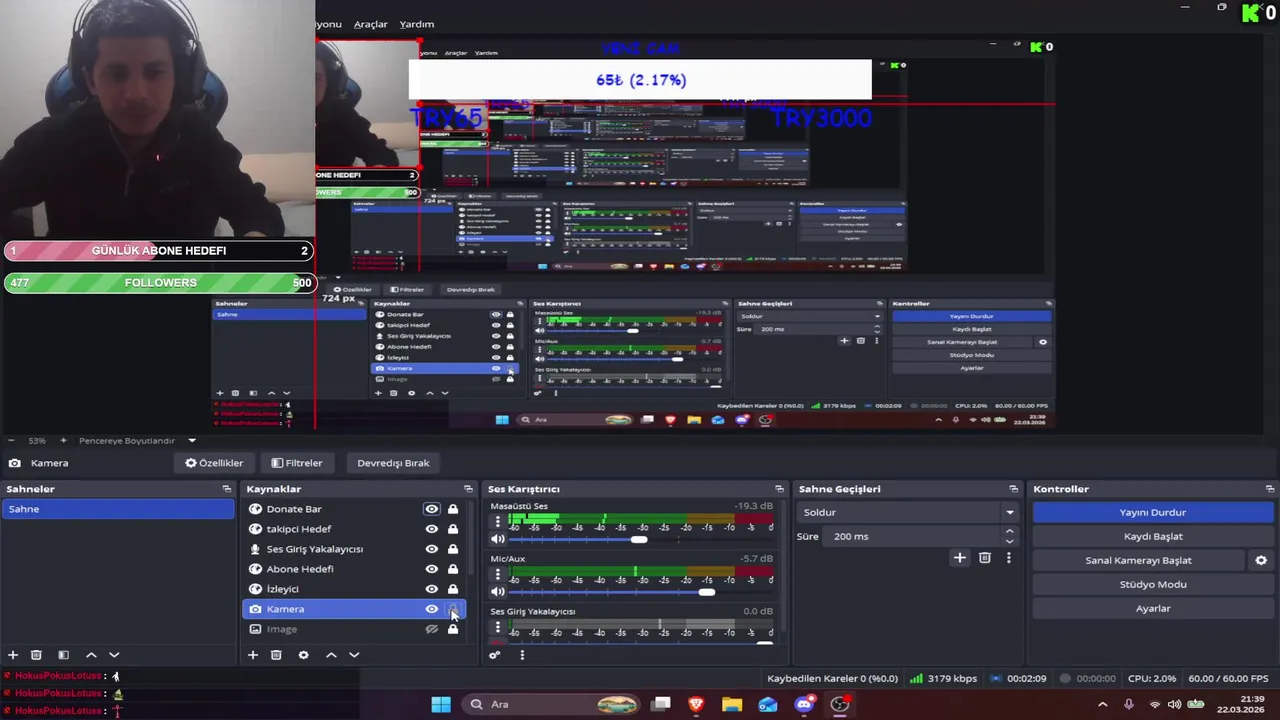The height and width of the screenshot is (720, 1280).
Task: Add a new source in Kaynaklar
Action: point(253,655)
